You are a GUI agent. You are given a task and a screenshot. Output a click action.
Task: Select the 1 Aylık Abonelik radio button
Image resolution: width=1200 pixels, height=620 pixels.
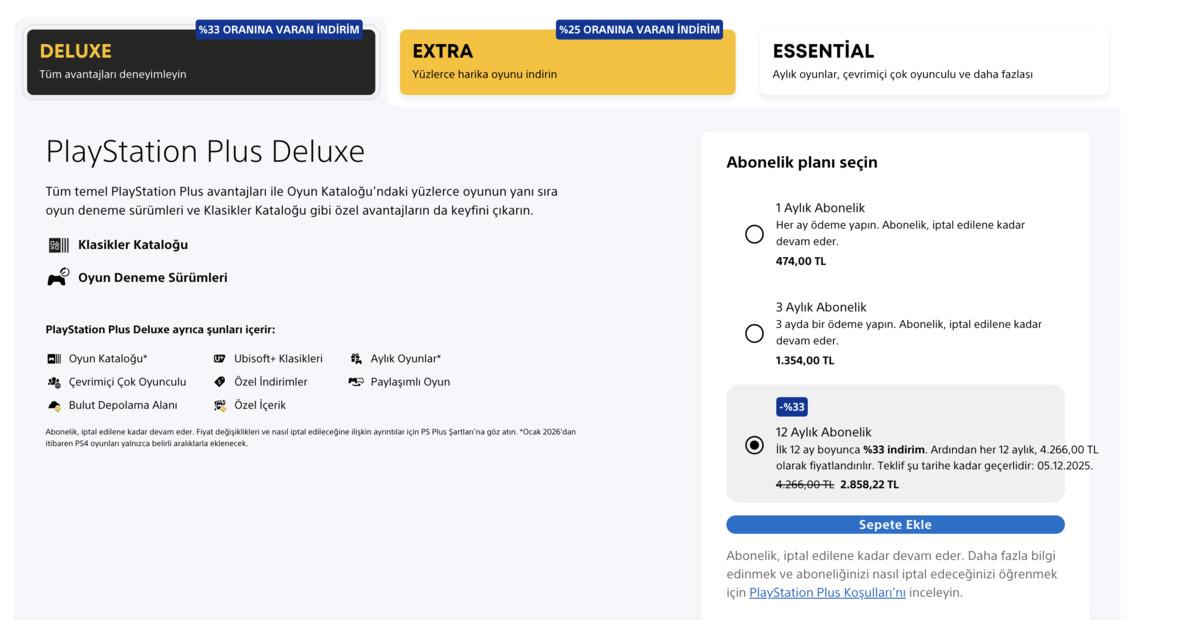(755, 234)
